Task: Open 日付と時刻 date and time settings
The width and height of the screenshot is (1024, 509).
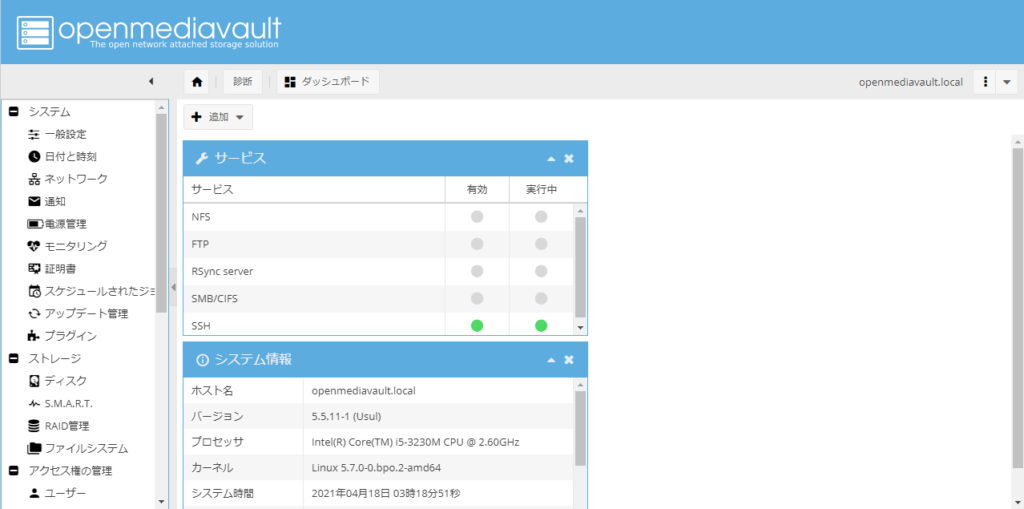Action: pos(69,157)
